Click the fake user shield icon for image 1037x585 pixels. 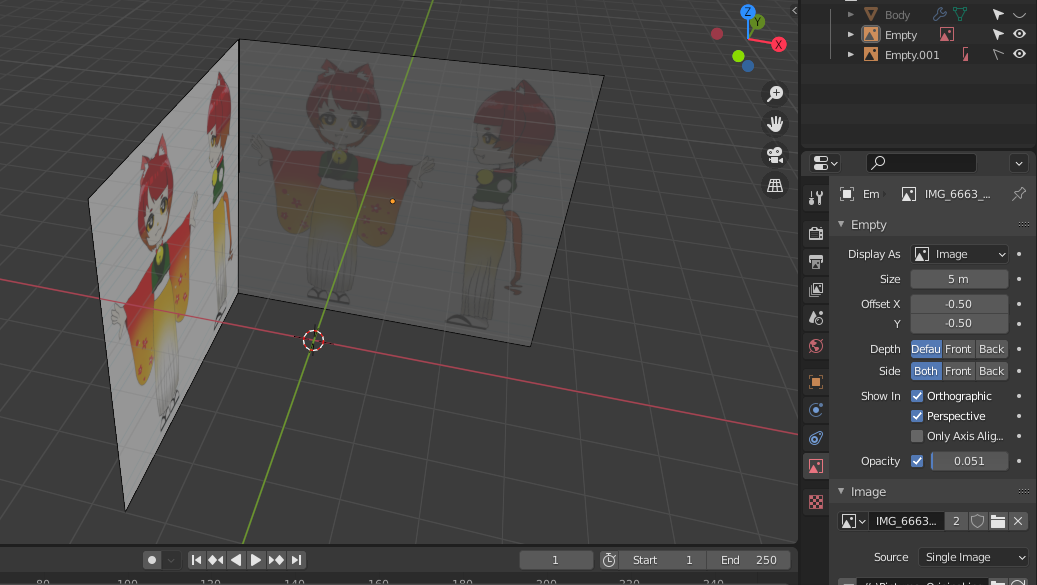(977, 521)
